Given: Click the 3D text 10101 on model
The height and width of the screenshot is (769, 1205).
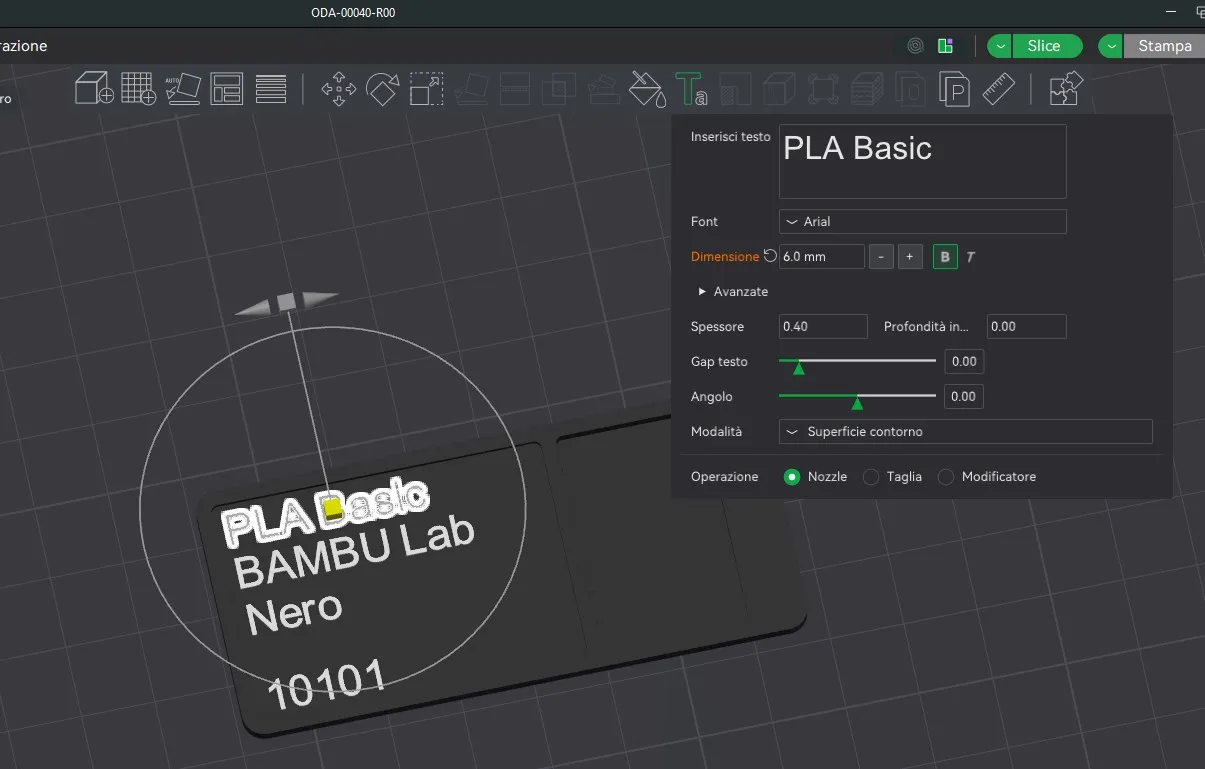Looking at the screenshot, I should tap(326, 685).
